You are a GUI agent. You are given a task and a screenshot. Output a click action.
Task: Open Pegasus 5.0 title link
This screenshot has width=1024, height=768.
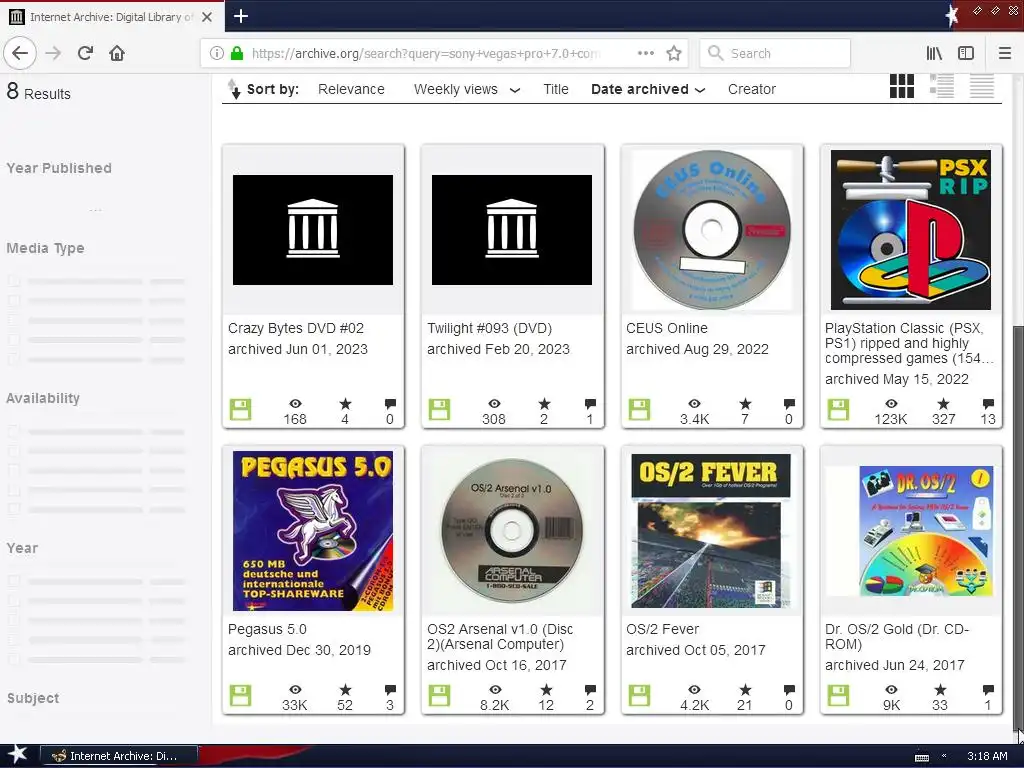[x=267, y=630]
